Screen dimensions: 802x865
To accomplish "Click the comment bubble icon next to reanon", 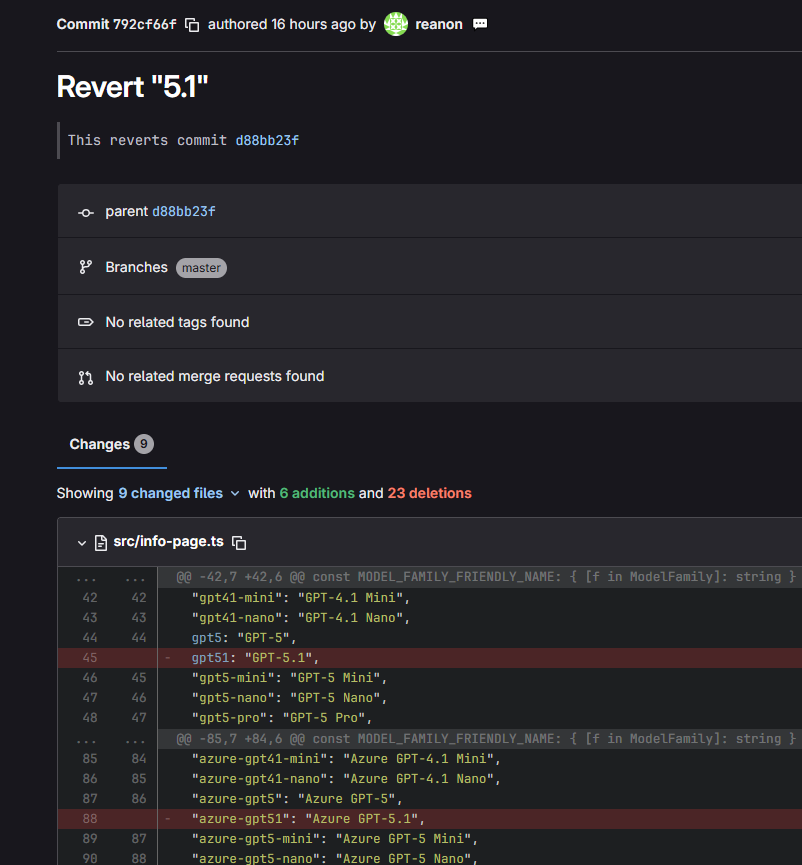I will [x=480, y=24].
